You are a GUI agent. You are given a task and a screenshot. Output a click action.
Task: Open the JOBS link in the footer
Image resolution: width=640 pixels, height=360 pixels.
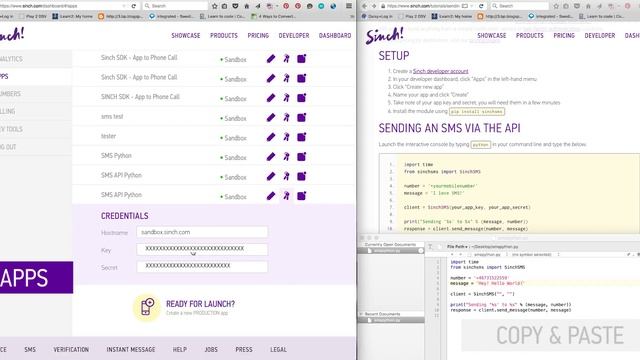tap(211, 349)
